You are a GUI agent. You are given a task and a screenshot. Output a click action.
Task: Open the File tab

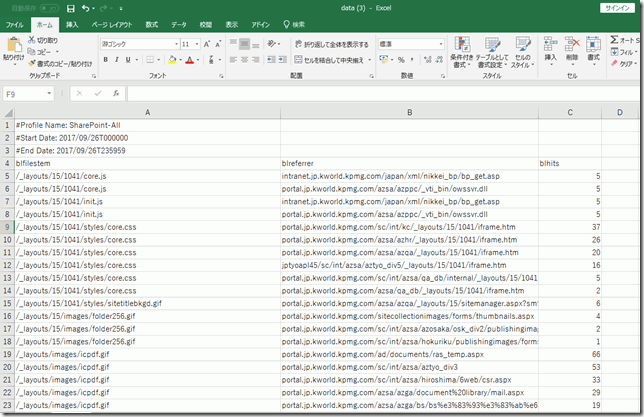tap(15, 25)
